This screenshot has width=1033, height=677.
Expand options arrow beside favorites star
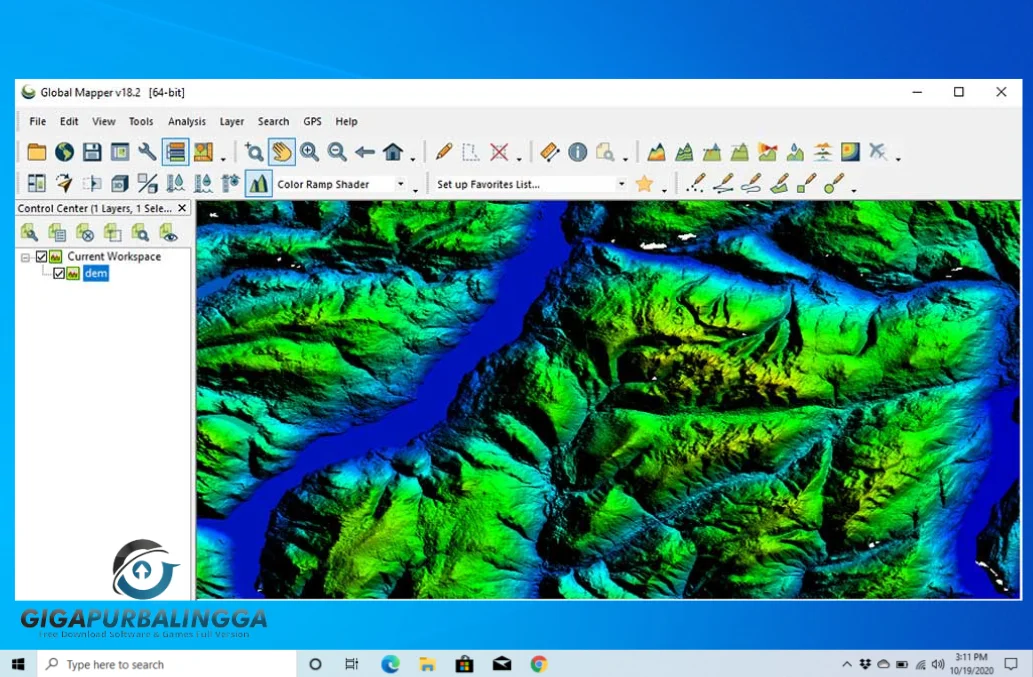click(x=664, y=191)
